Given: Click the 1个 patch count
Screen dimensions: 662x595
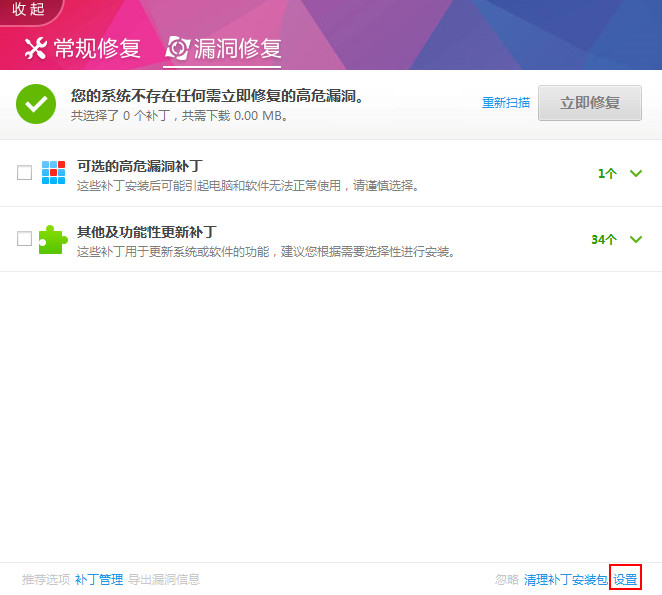Looking at the screenshot, I should pos(607,174).
